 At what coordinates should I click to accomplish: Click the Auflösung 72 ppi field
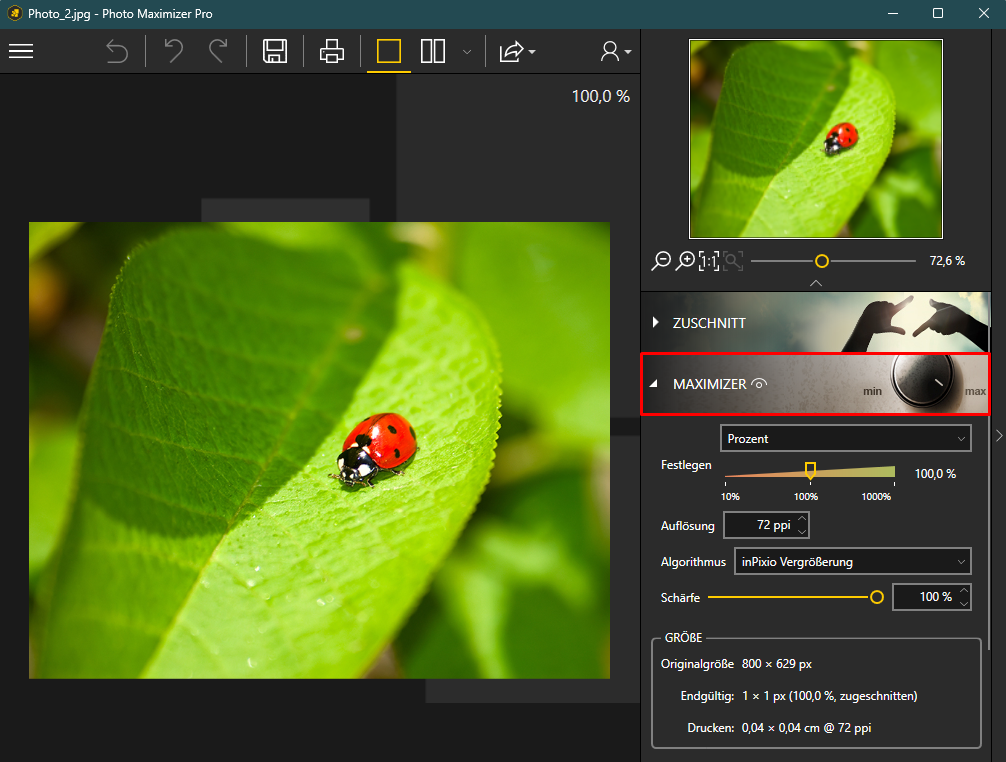point(766,525)
